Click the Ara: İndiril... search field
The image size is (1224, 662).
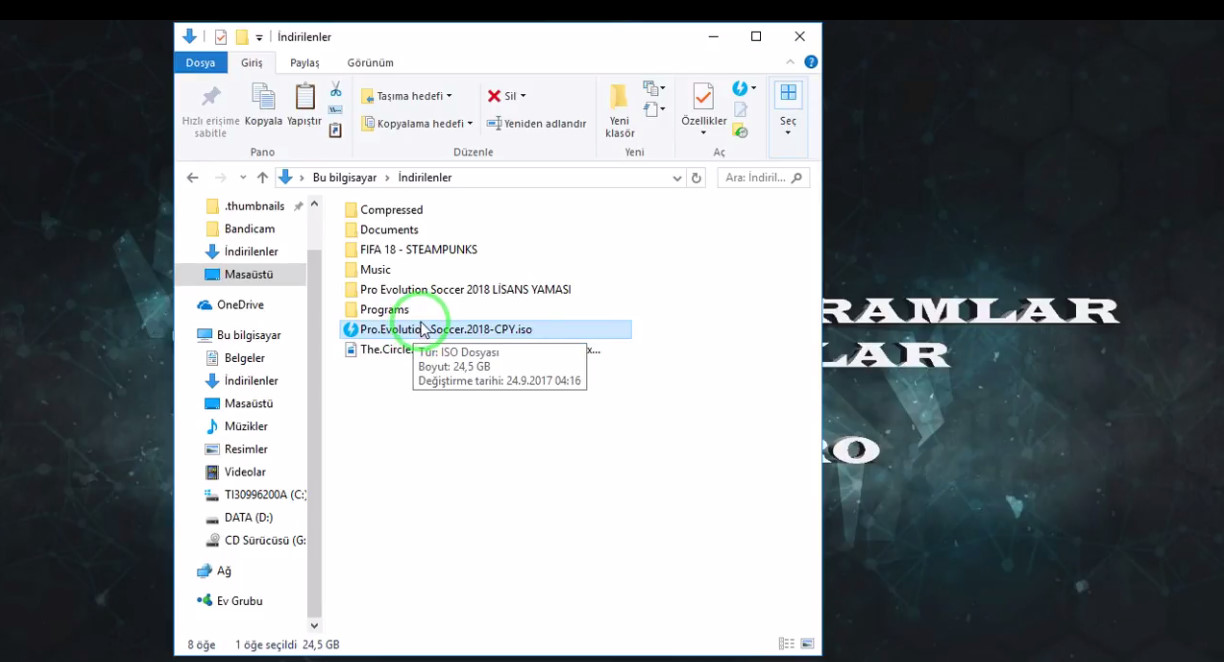pos(763,178)
